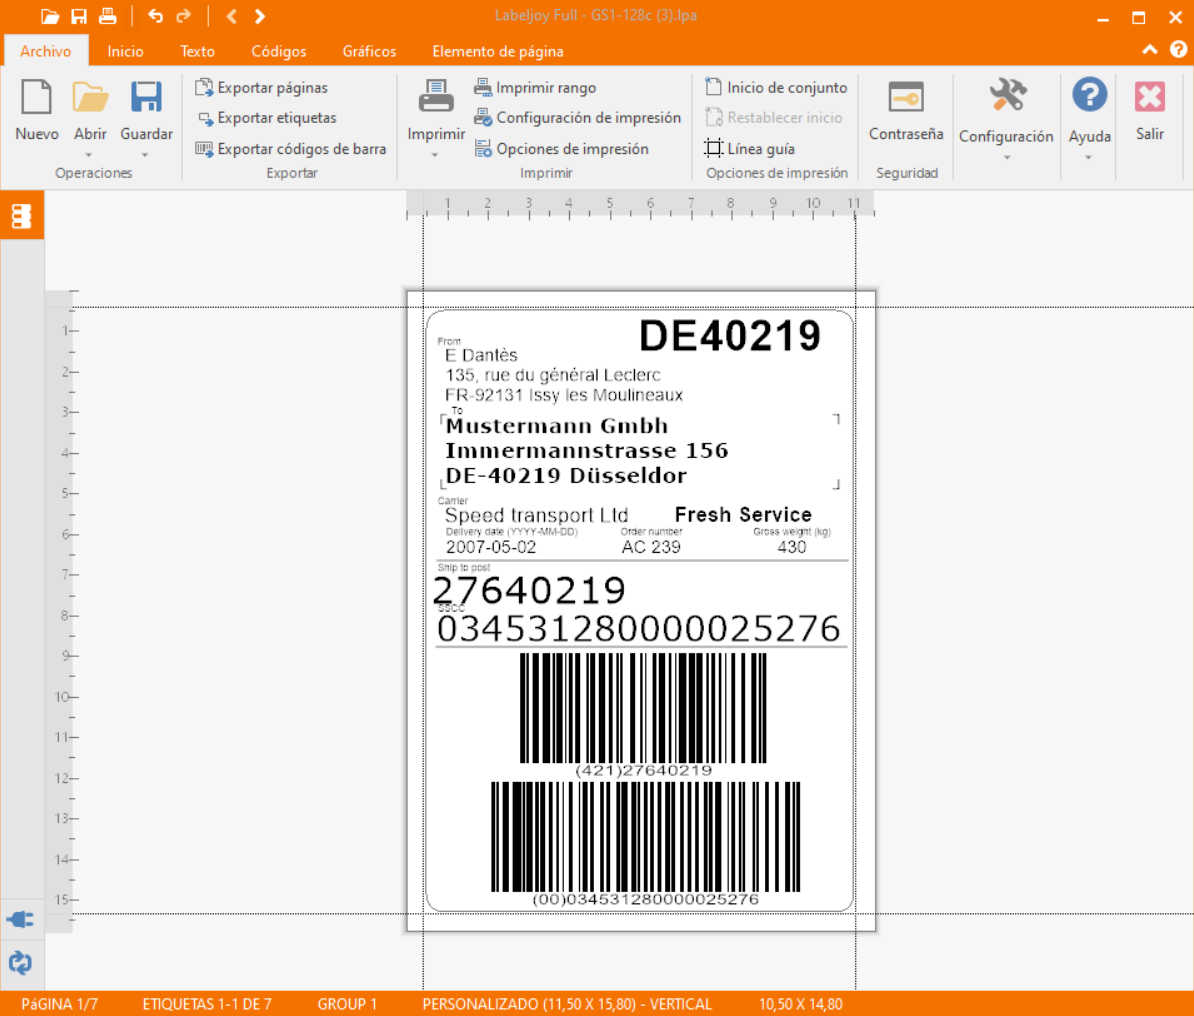The width and height of the screenshot is (1194, 1016).
Task: Toggle Línea guía
Action: pyautogui.click(x=750, y=149)
